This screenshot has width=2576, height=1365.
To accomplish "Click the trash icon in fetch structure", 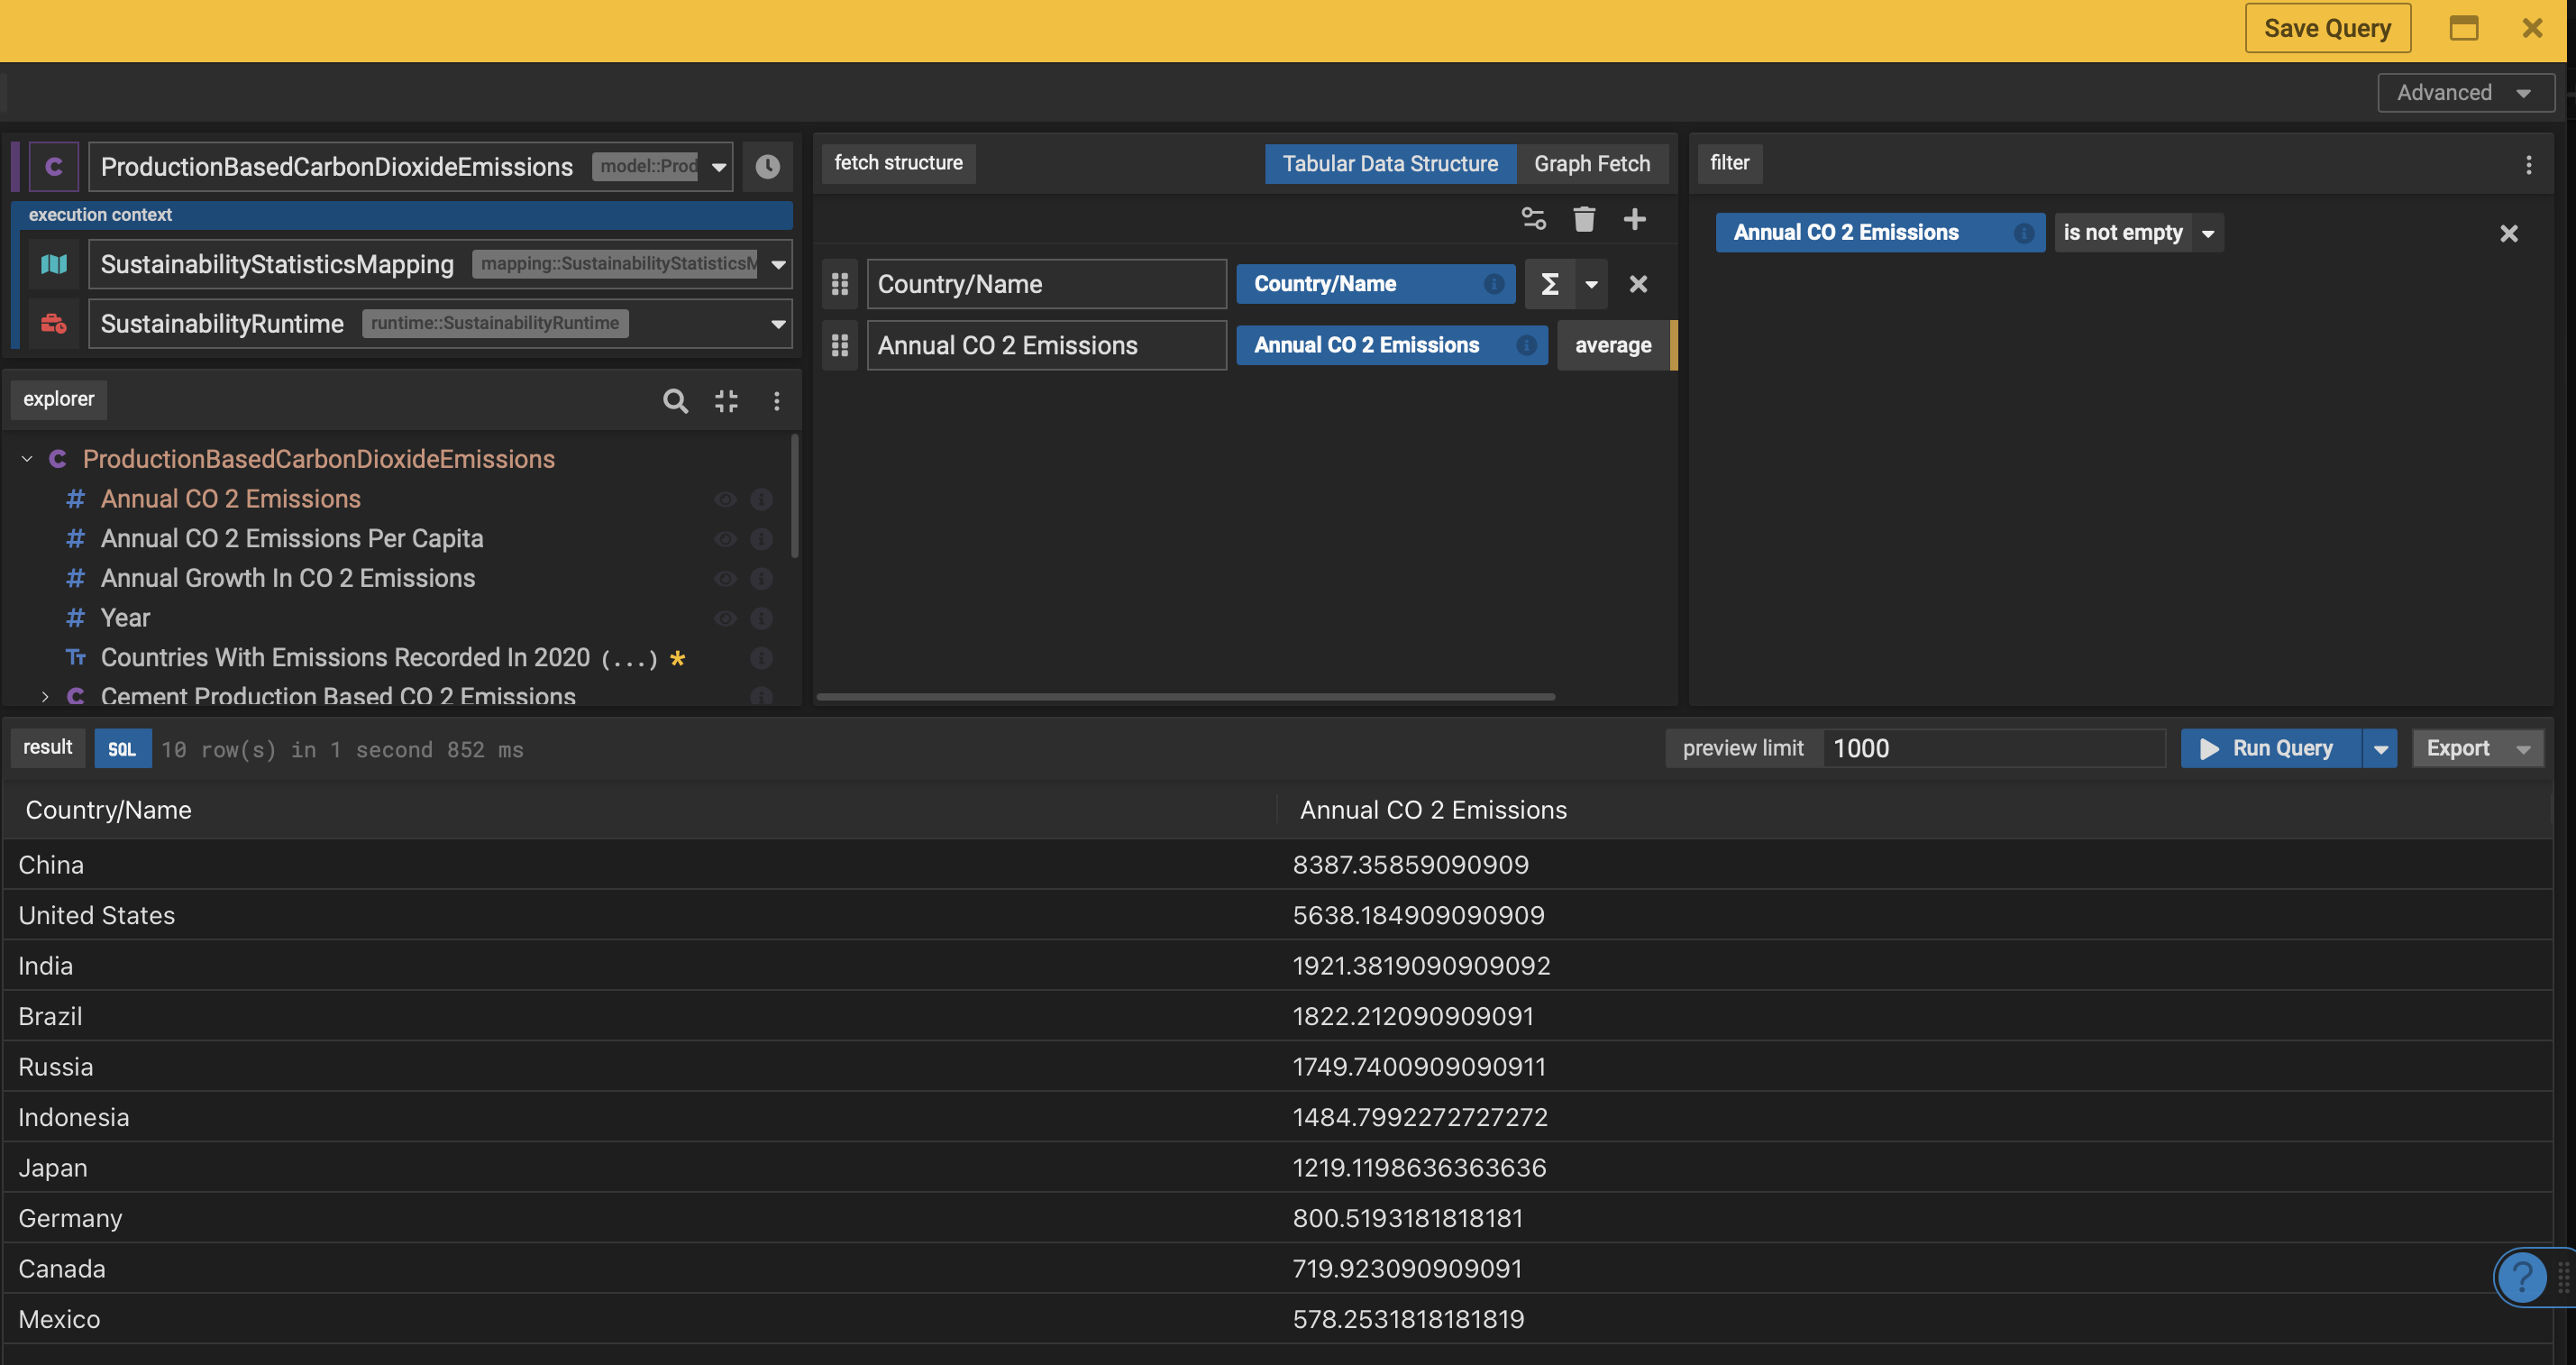I will pos(1583,219).
